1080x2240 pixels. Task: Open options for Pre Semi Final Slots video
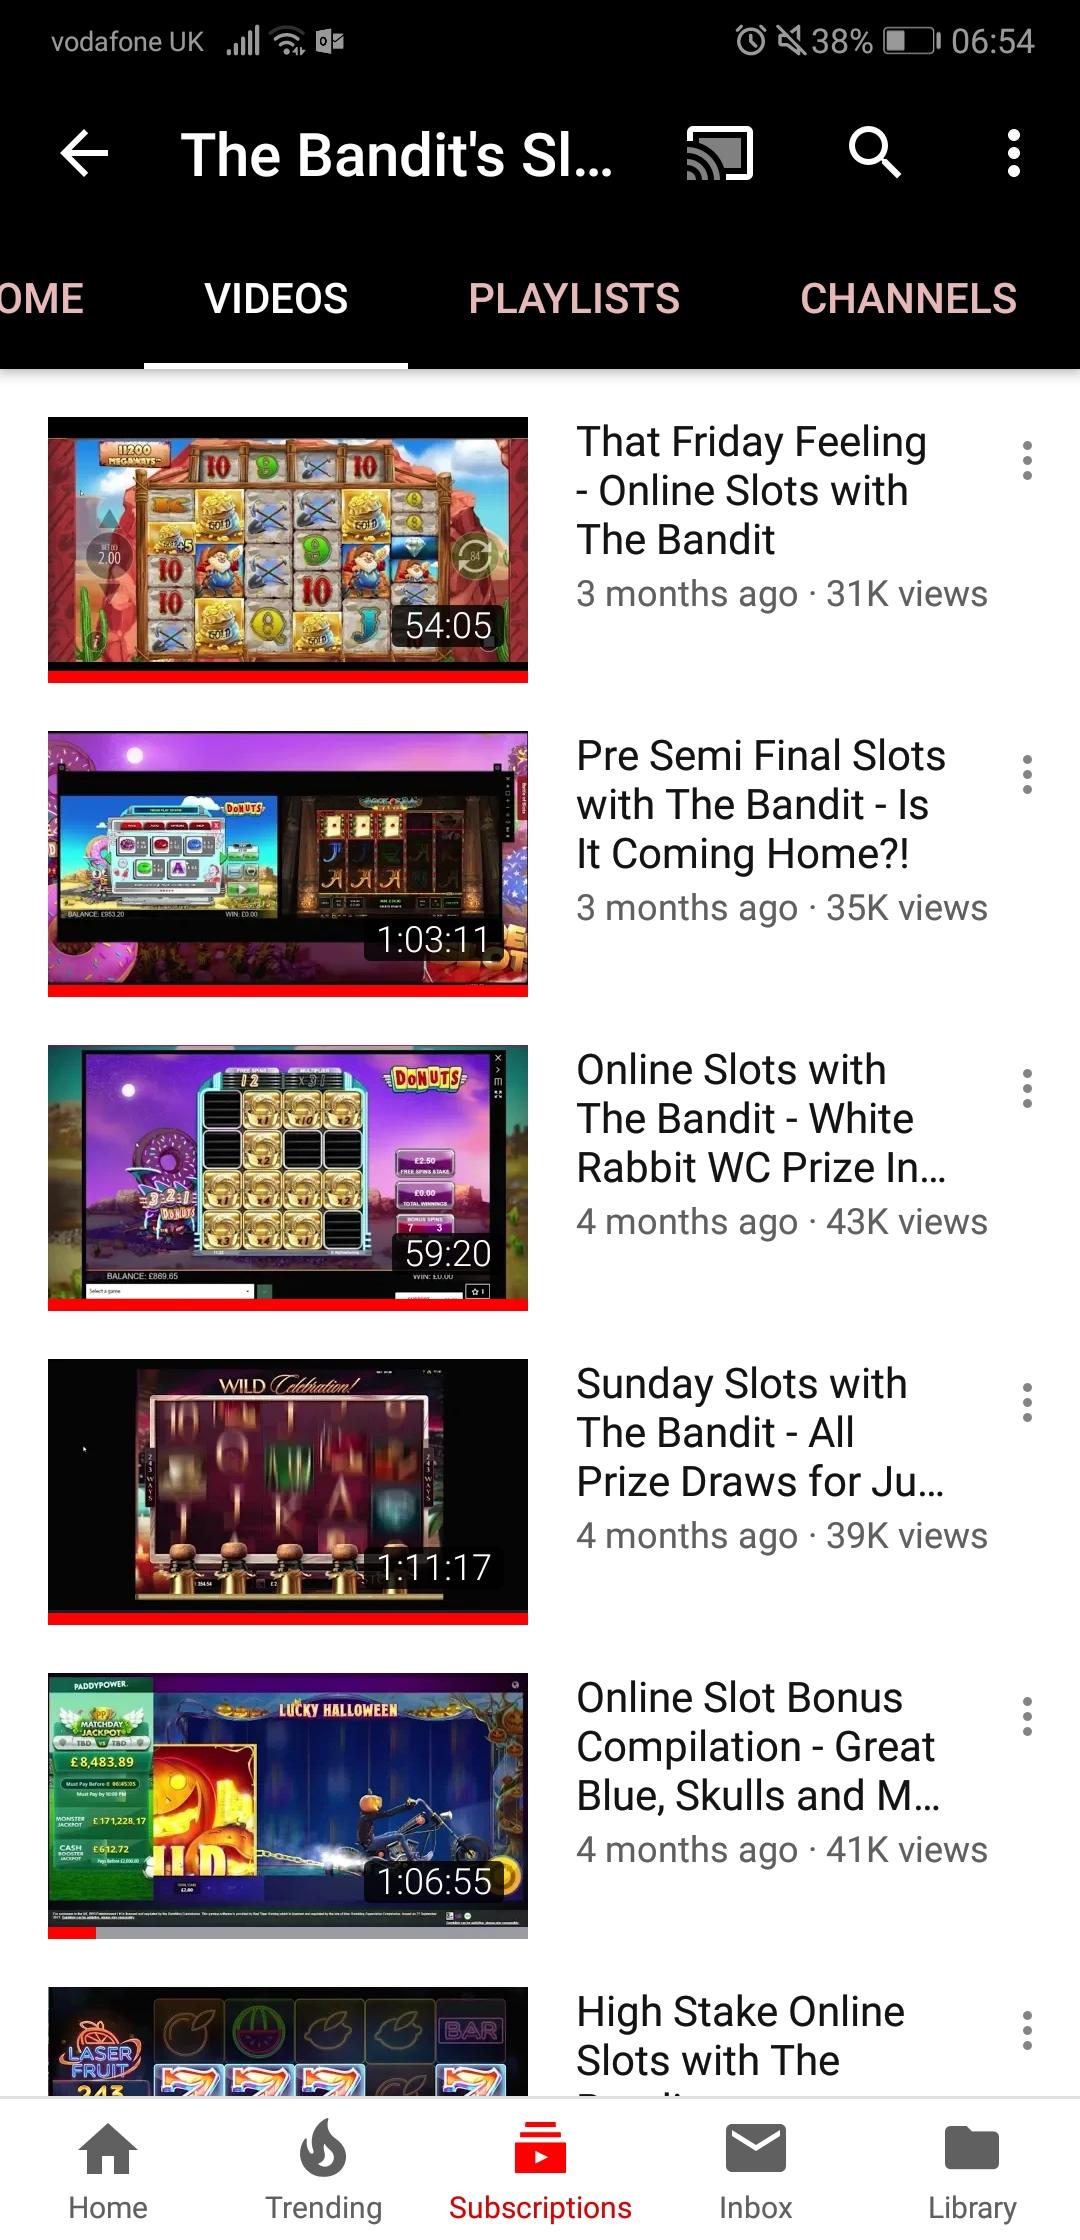1027,774
